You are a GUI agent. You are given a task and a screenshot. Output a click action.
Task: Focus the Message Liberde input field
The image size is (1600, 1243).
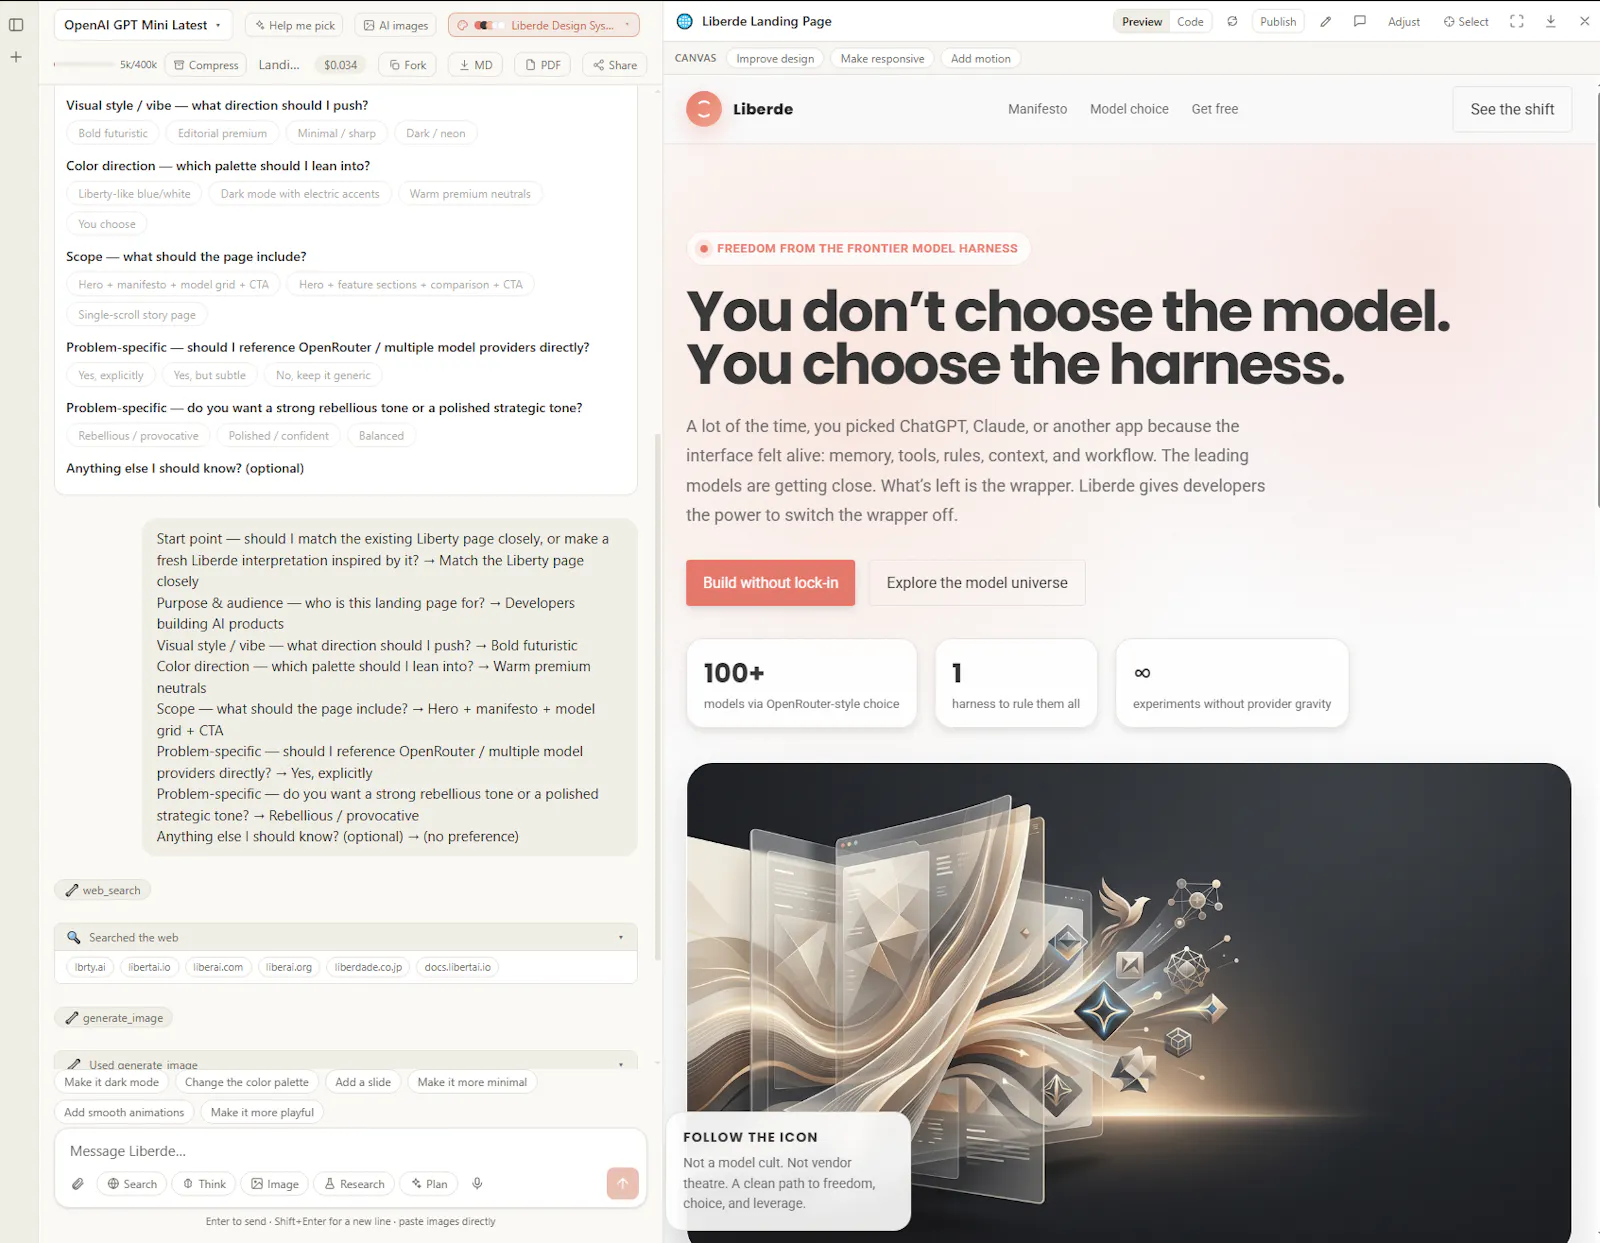tap(350, 1151)
